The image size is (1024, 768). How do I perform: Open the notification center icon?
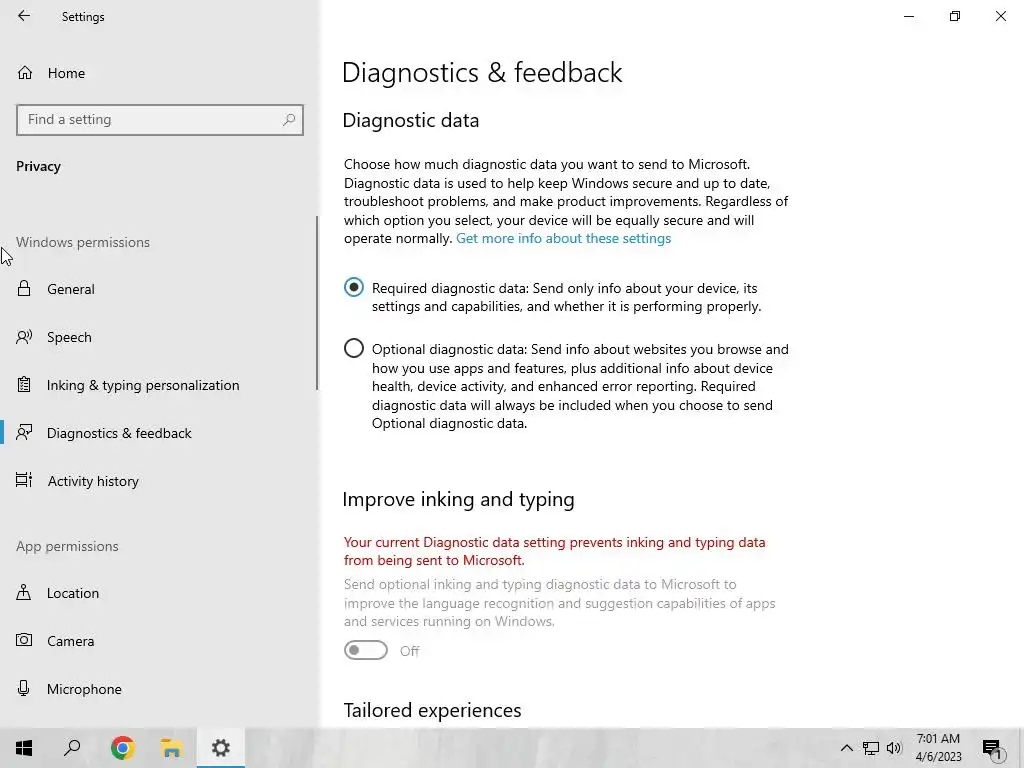993,749
